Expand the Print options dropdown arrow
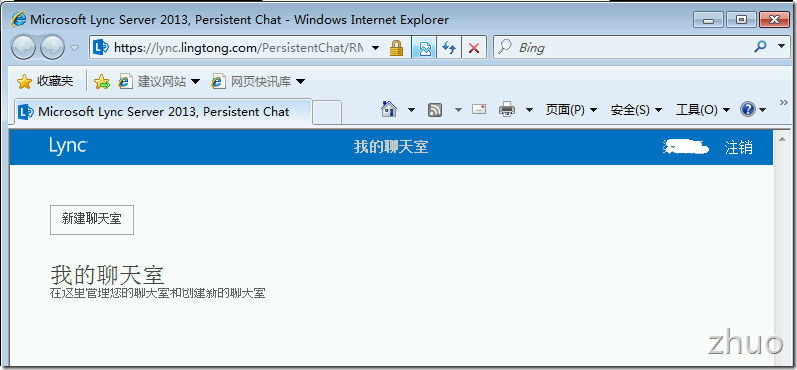 pos(529,109)
